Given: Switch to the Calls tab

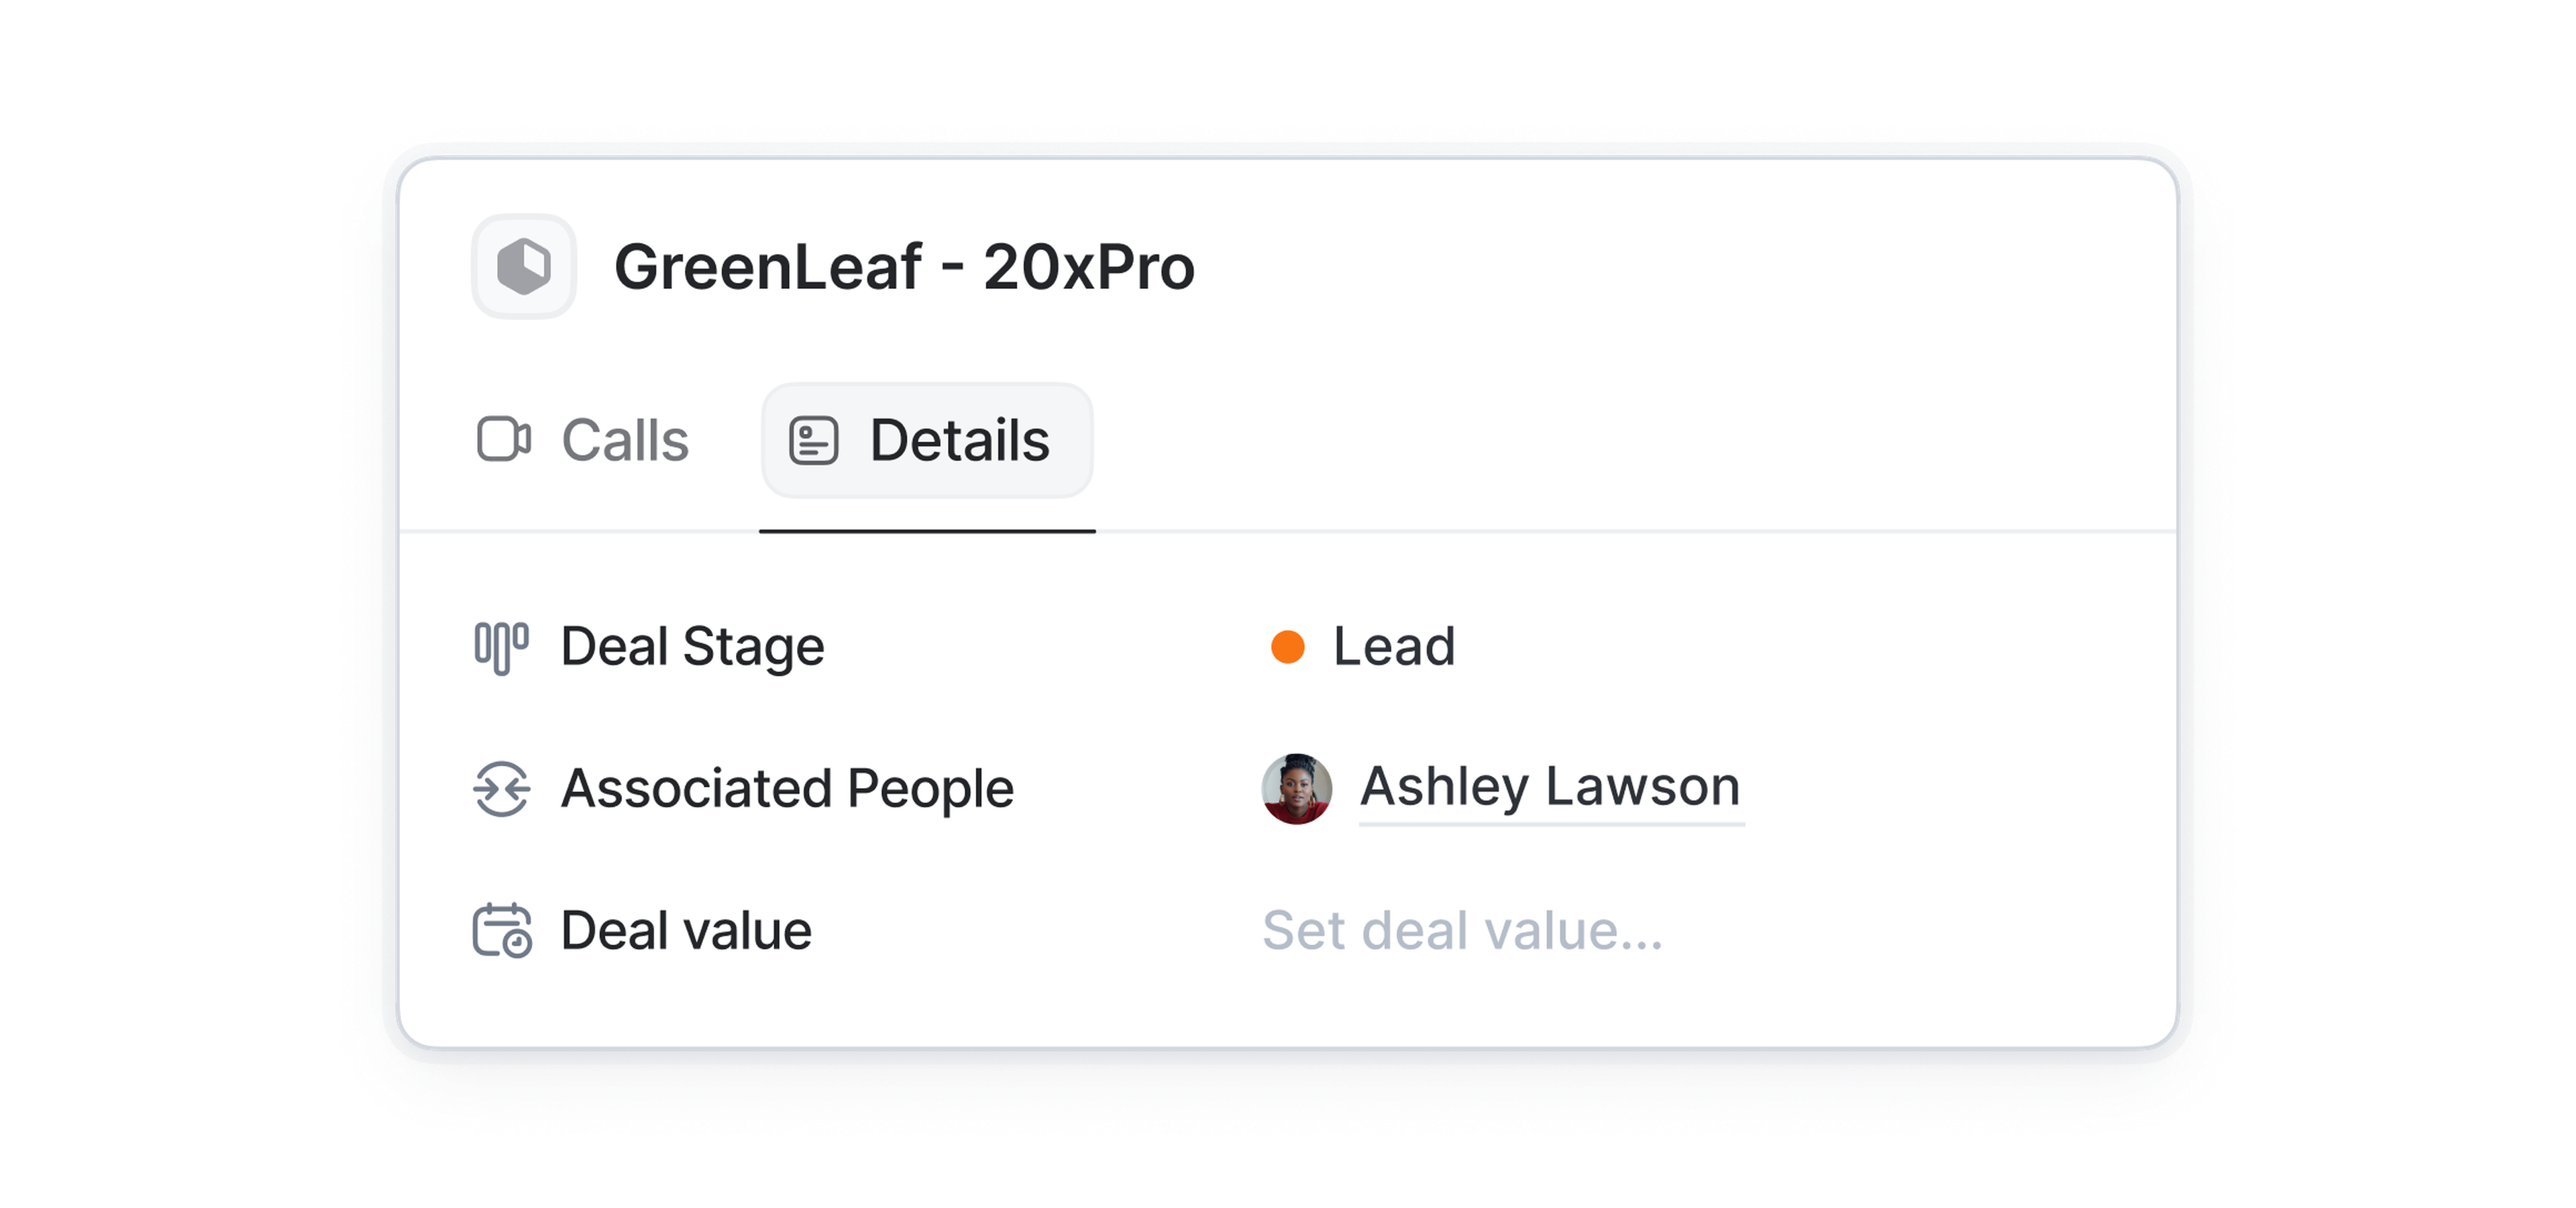Looking at the screenshot, I should click(624, 440).
